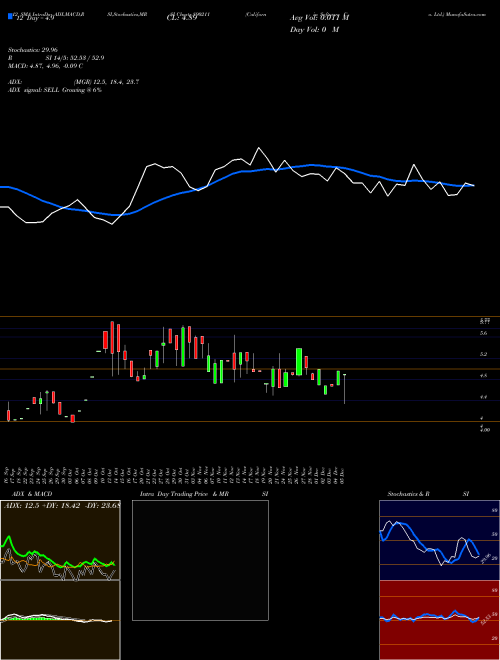500x660 pixels.
Task: Click the 'MACD: 4.87, 4.96, -0.09 C' line
Action: [45, 66]
